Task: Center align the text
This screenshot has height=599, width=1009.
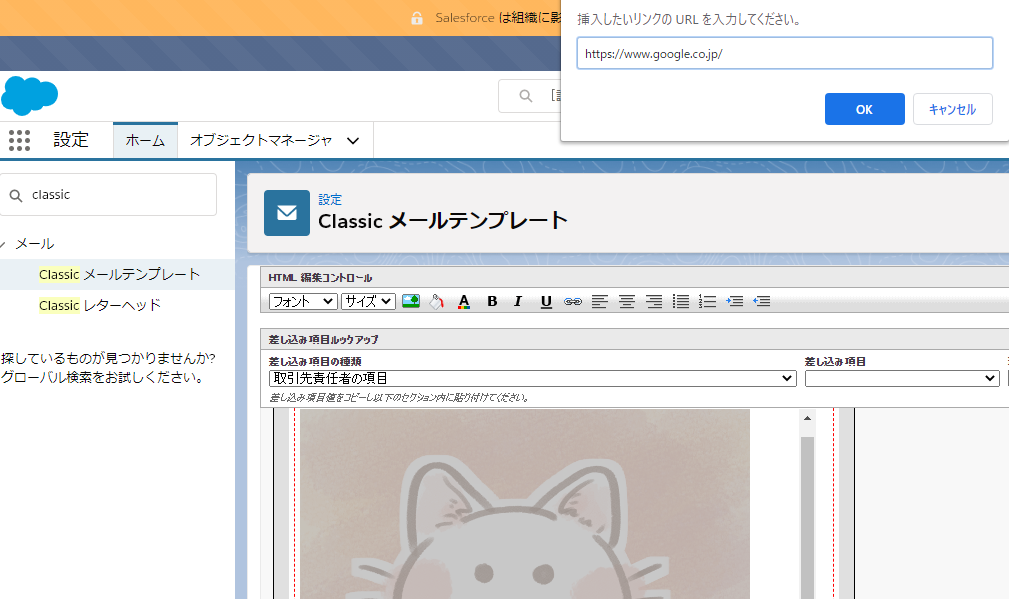Action: click(627, 301)
